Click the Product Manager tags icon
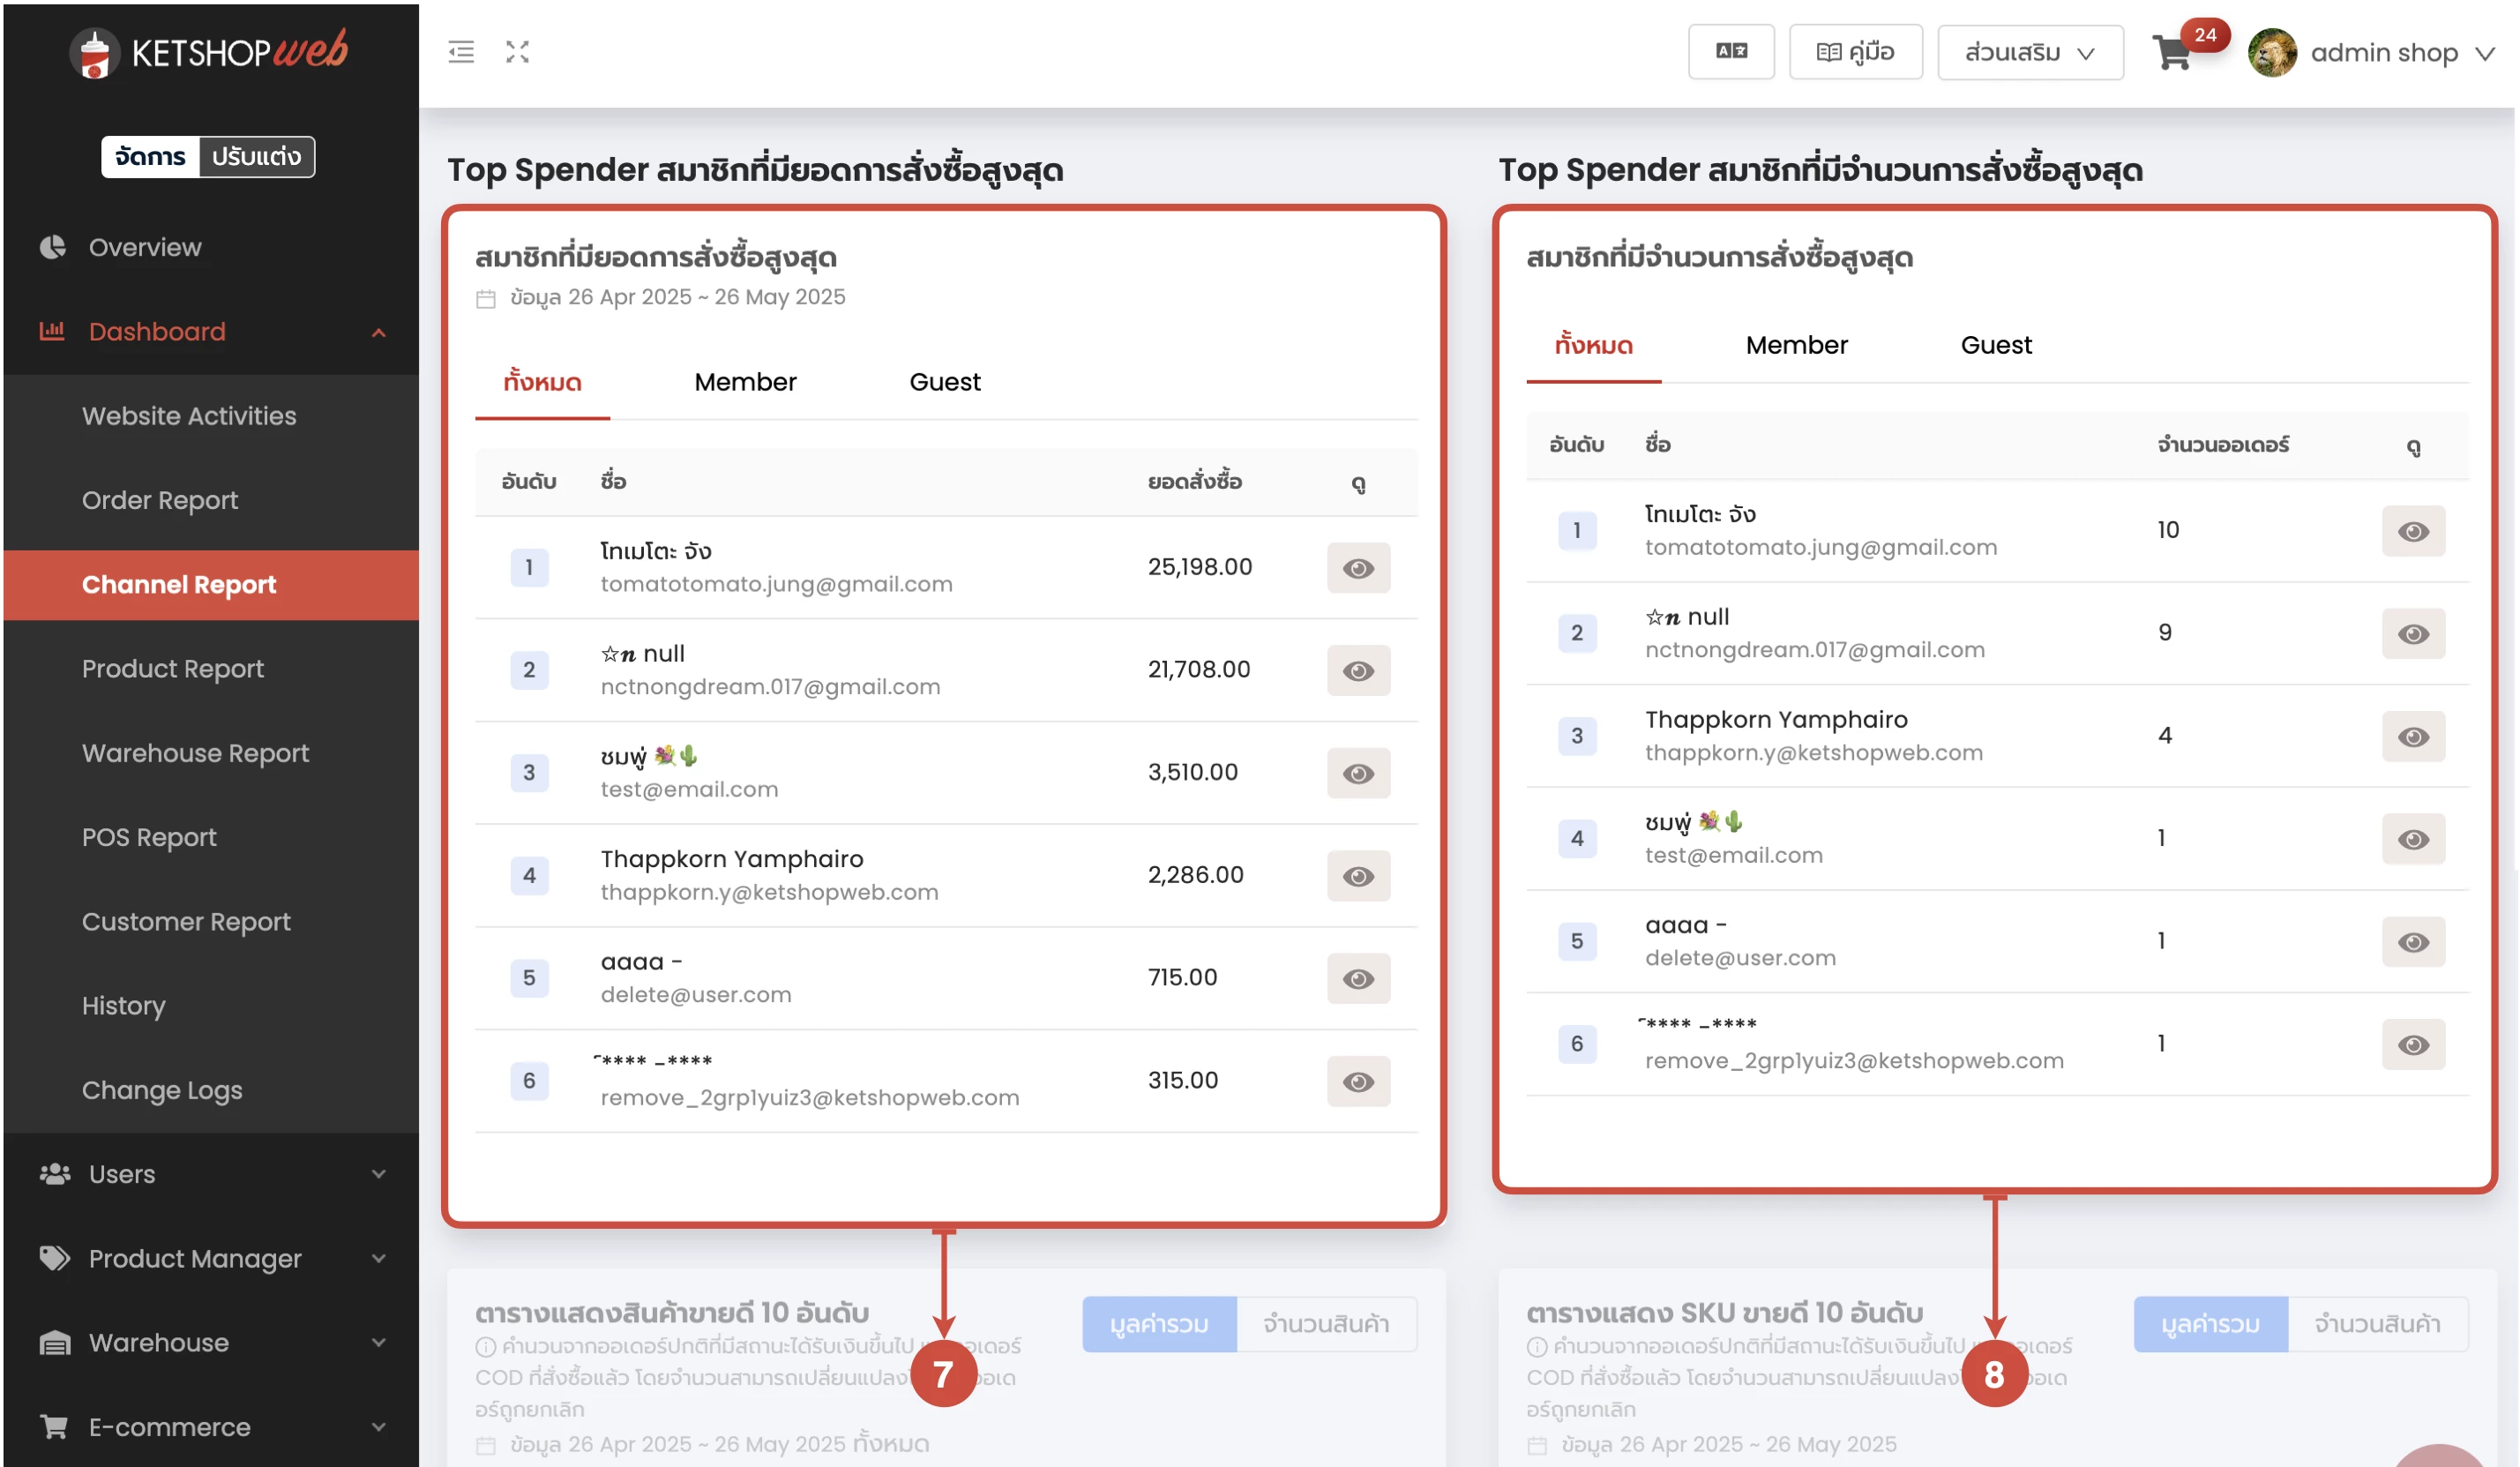 55,1258
